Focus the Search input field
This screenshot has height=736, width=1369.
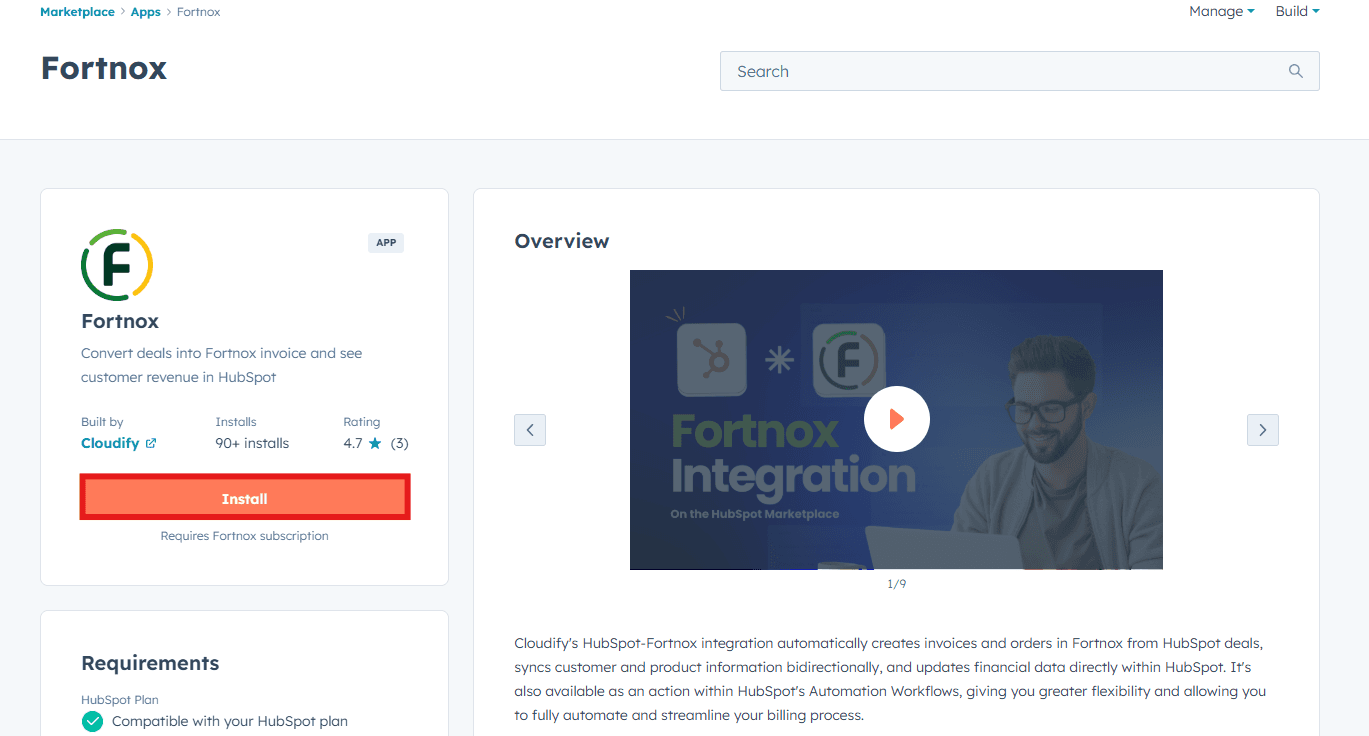point(1019,71)
